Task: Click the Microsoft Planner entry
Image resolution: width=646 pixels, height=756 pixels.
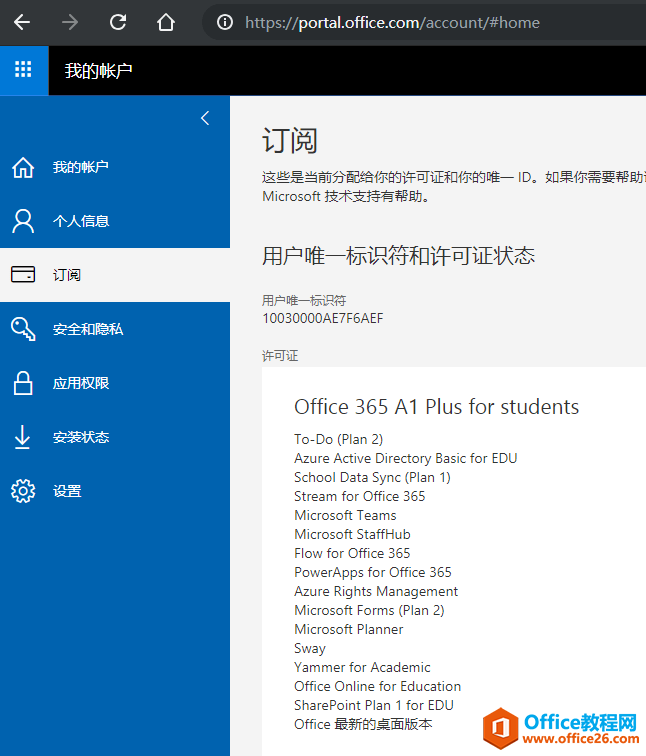Action: [349, 629]
